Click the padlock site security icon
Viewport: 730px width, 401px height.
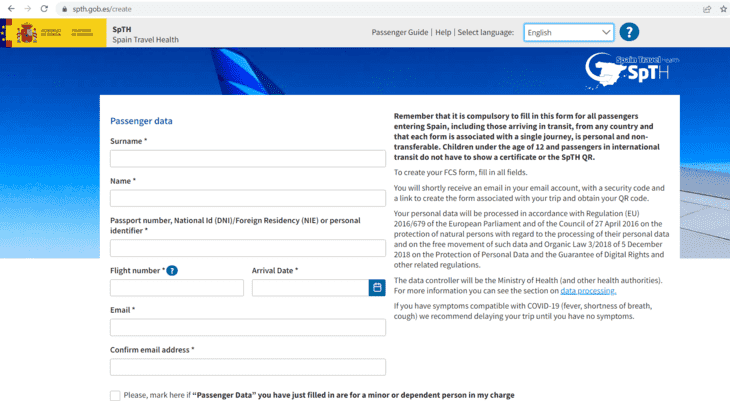tap(65, 9)
